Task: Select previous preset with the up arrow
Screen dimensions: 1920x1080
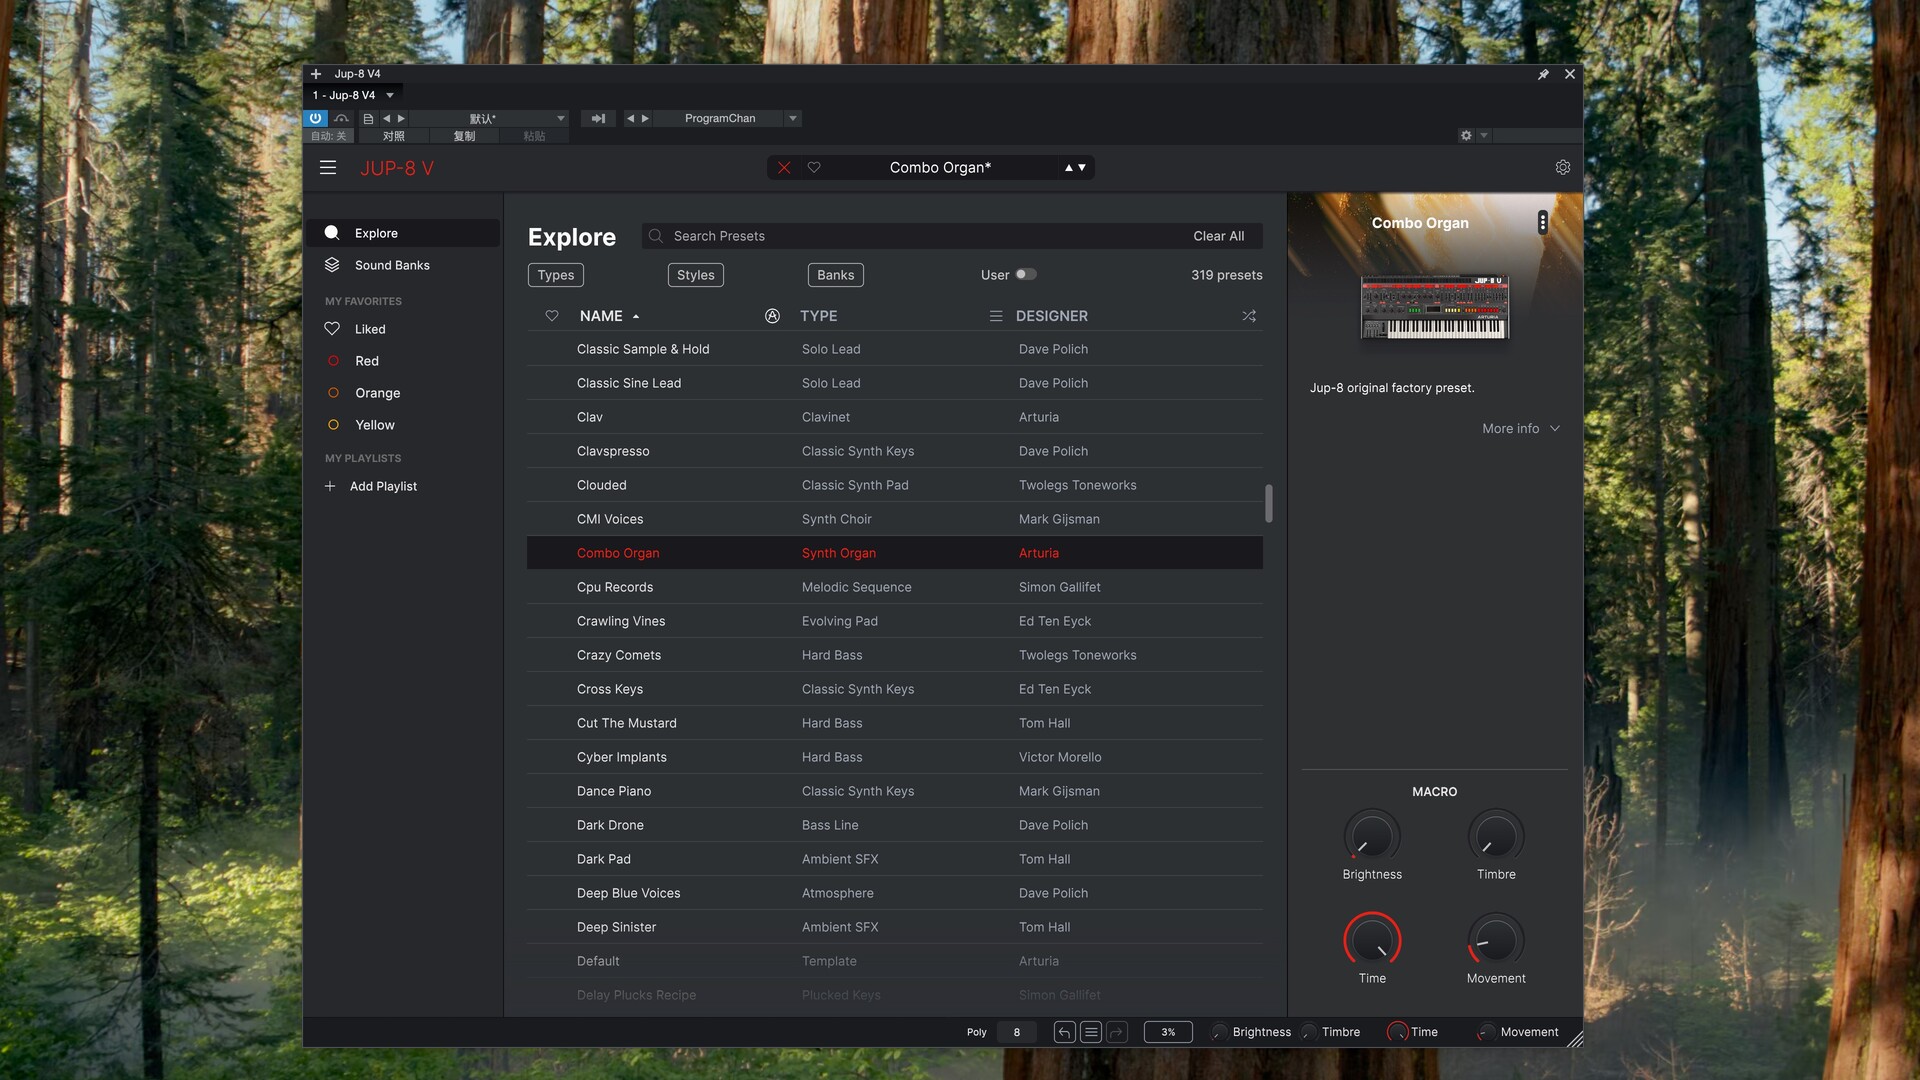Action: pos(1069,168)
